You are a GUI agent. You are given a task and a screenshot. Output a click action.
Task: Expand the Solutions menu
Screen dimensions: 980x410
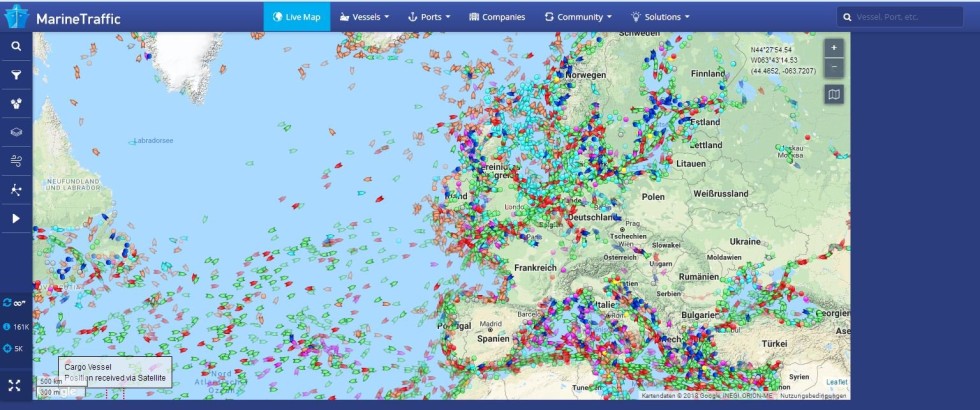pos(661,17)
